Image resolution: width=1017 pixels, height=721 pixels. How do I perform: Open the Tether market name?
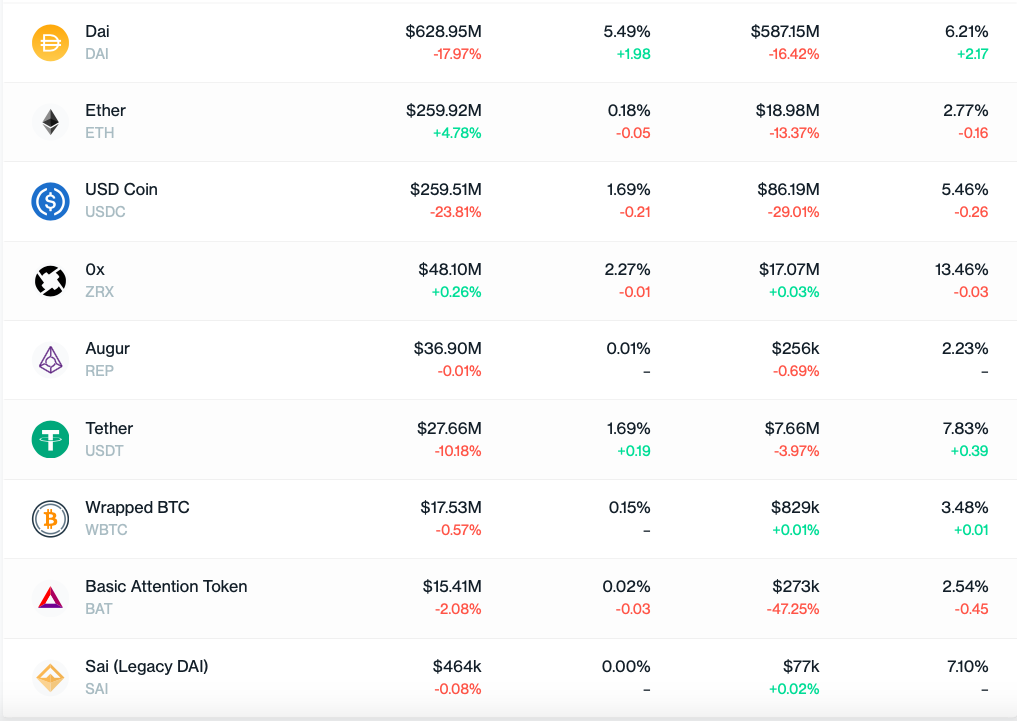click(109, 428)
